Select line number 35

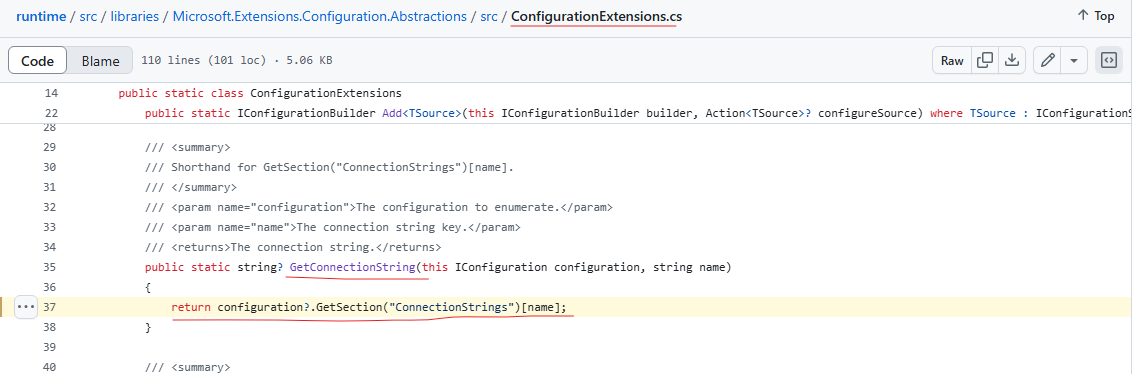point(50,268)
